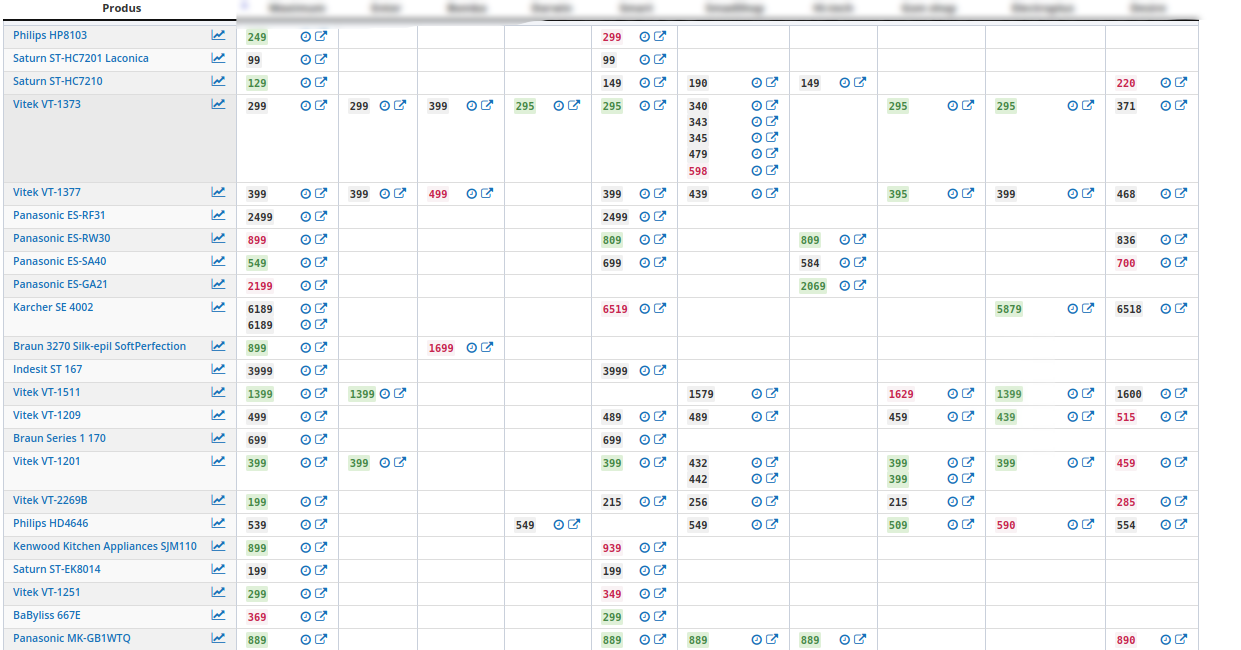Go to Vitek VT-1201 product page
Viewport: 1241px width, 650px height.
click(x=47, y=461)
